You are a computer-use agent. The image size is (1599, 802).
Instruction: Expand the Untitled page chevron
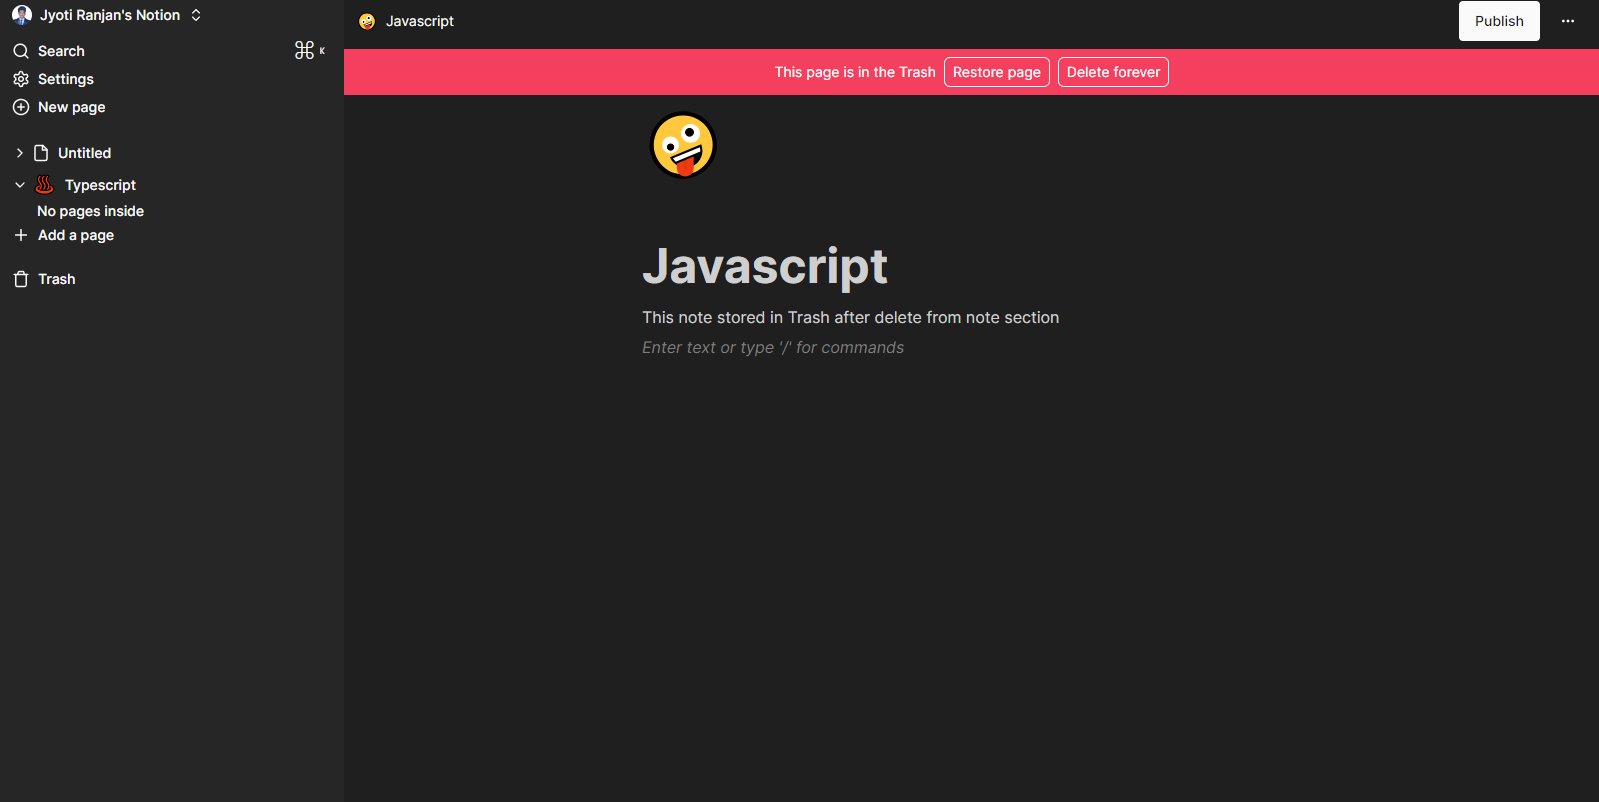point(19,153)
